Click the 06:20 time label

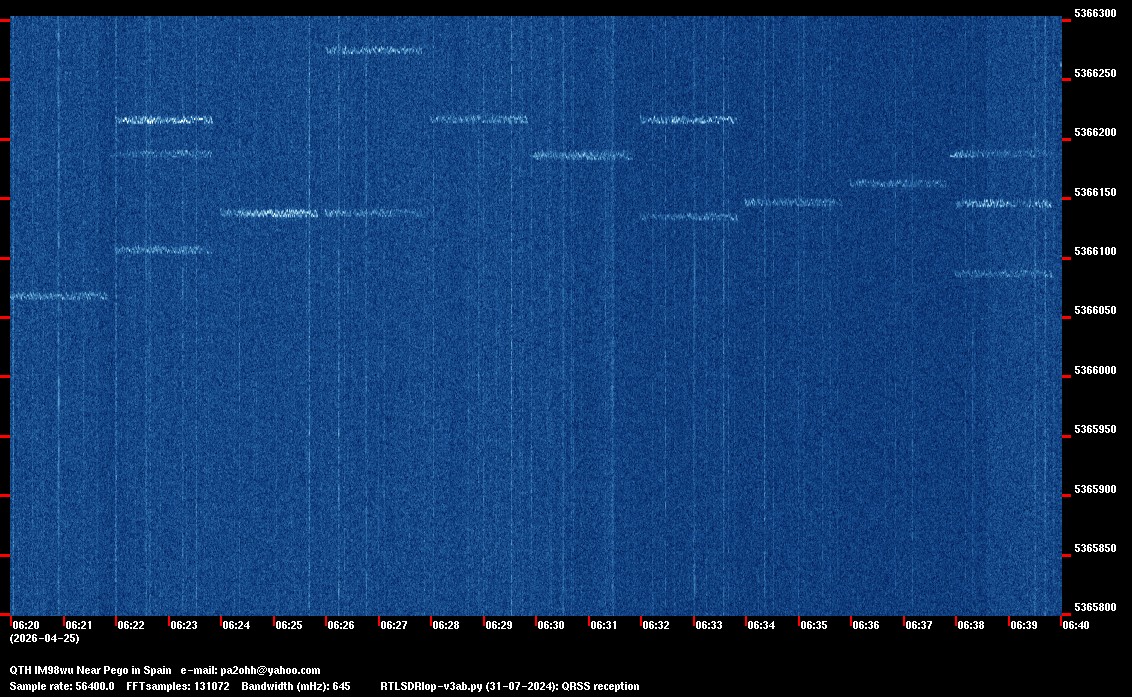pyautogui.click(x=26, y=625)
